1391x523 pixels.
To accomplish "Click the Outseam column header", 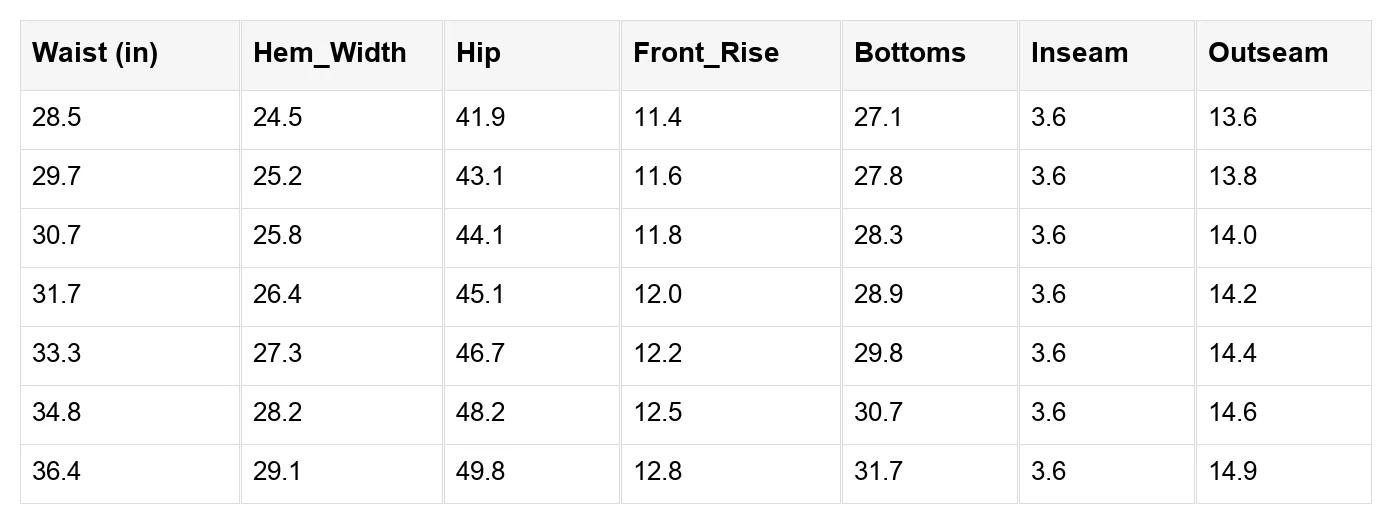I will 1284,55.
